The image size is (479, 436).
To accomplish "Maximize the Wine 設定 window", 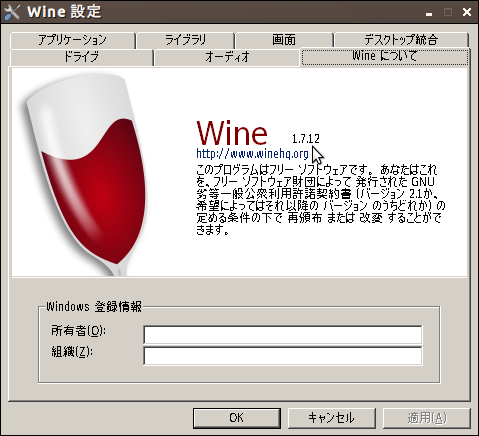I will click(448, 12).
